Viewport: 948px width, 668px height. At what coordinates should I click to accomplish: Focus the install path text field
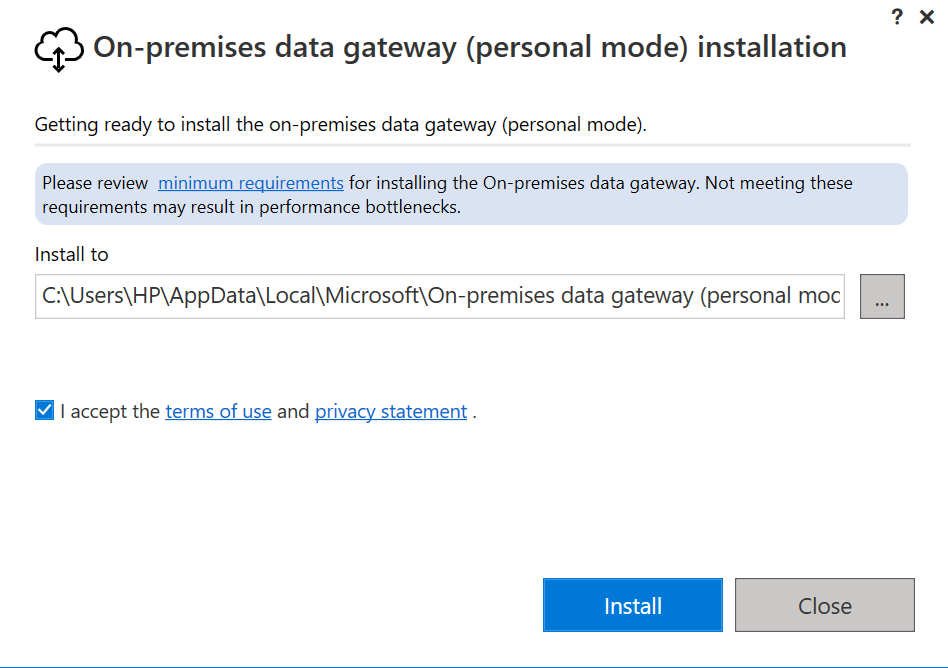point(440,296)
